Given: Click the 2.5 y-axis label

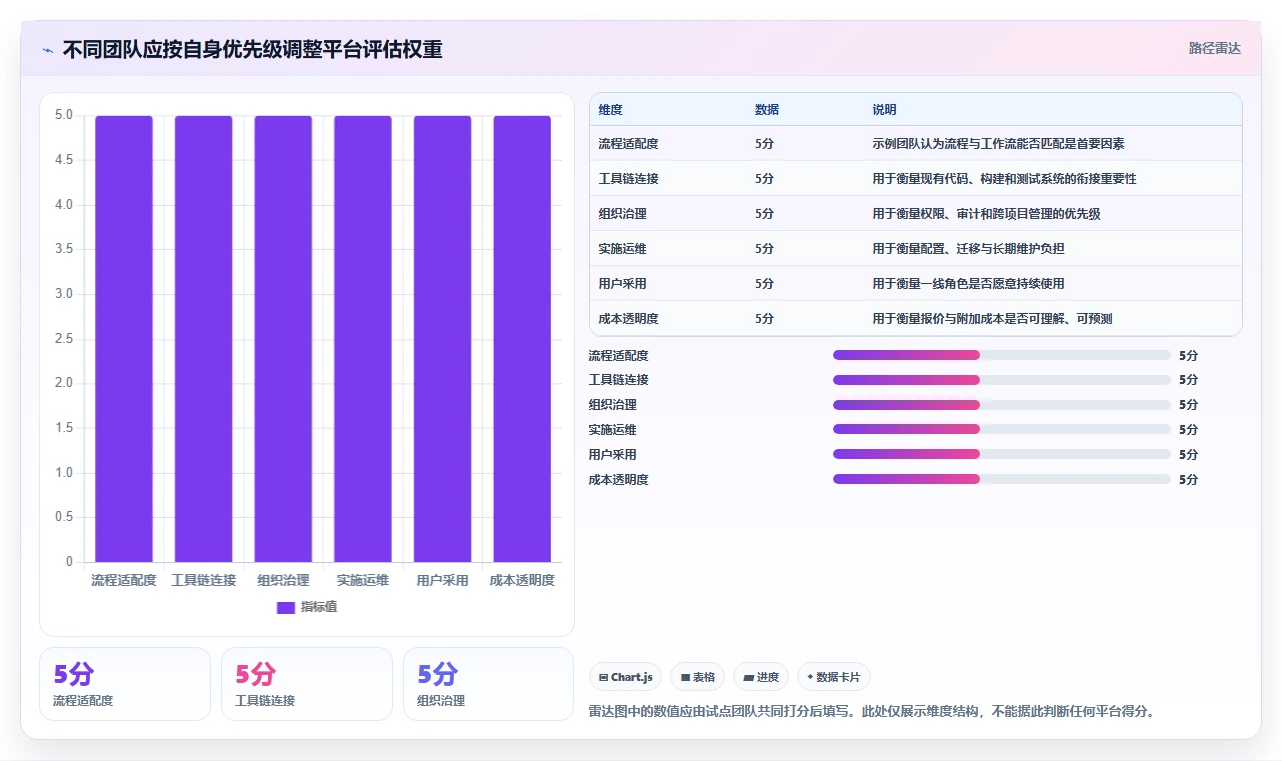Looking at the screenshot, I should pyautogui.click(x=64, y=338).
